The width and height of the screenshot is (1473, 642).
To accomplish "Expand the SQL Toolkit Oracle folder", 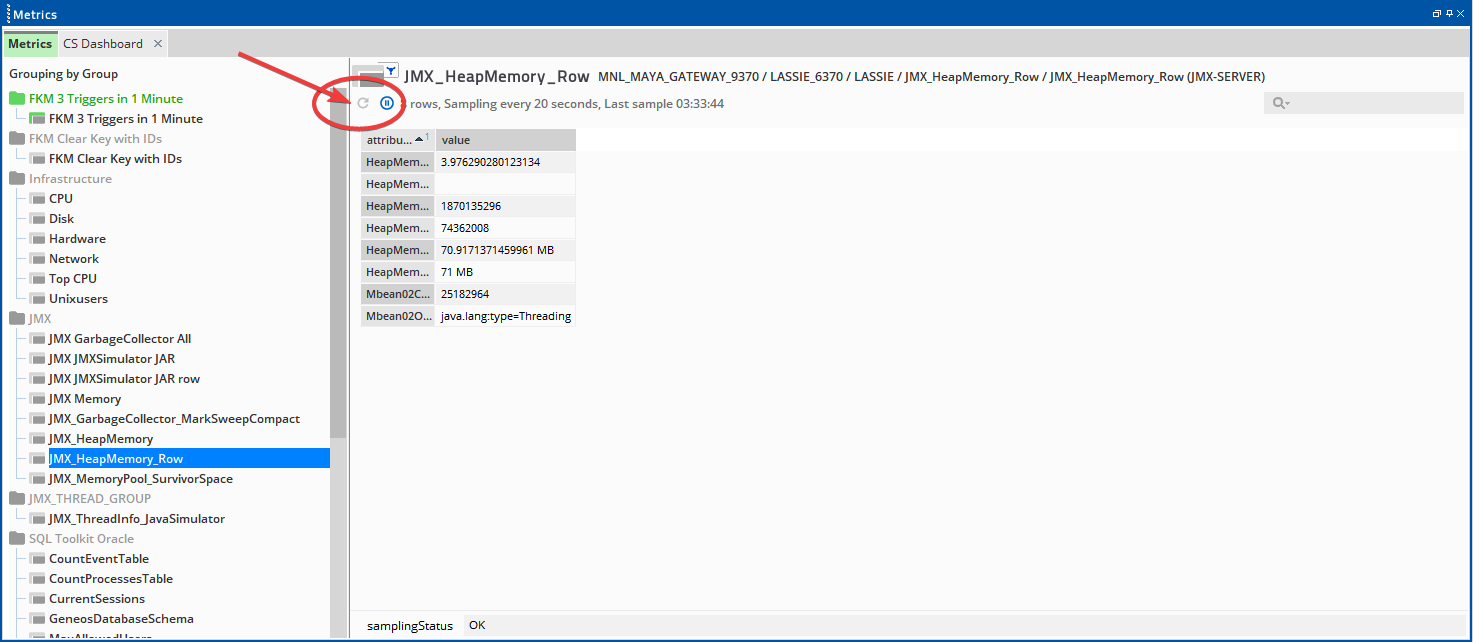I will click(x=17, y=539).
